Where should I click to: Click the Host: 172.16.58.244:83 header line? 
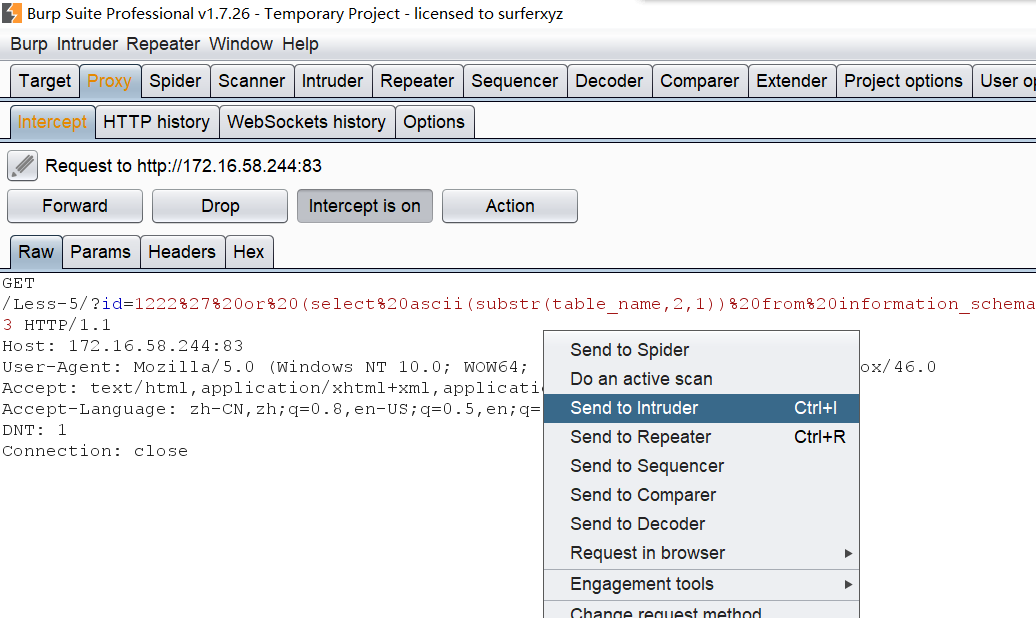click(123, 346)
